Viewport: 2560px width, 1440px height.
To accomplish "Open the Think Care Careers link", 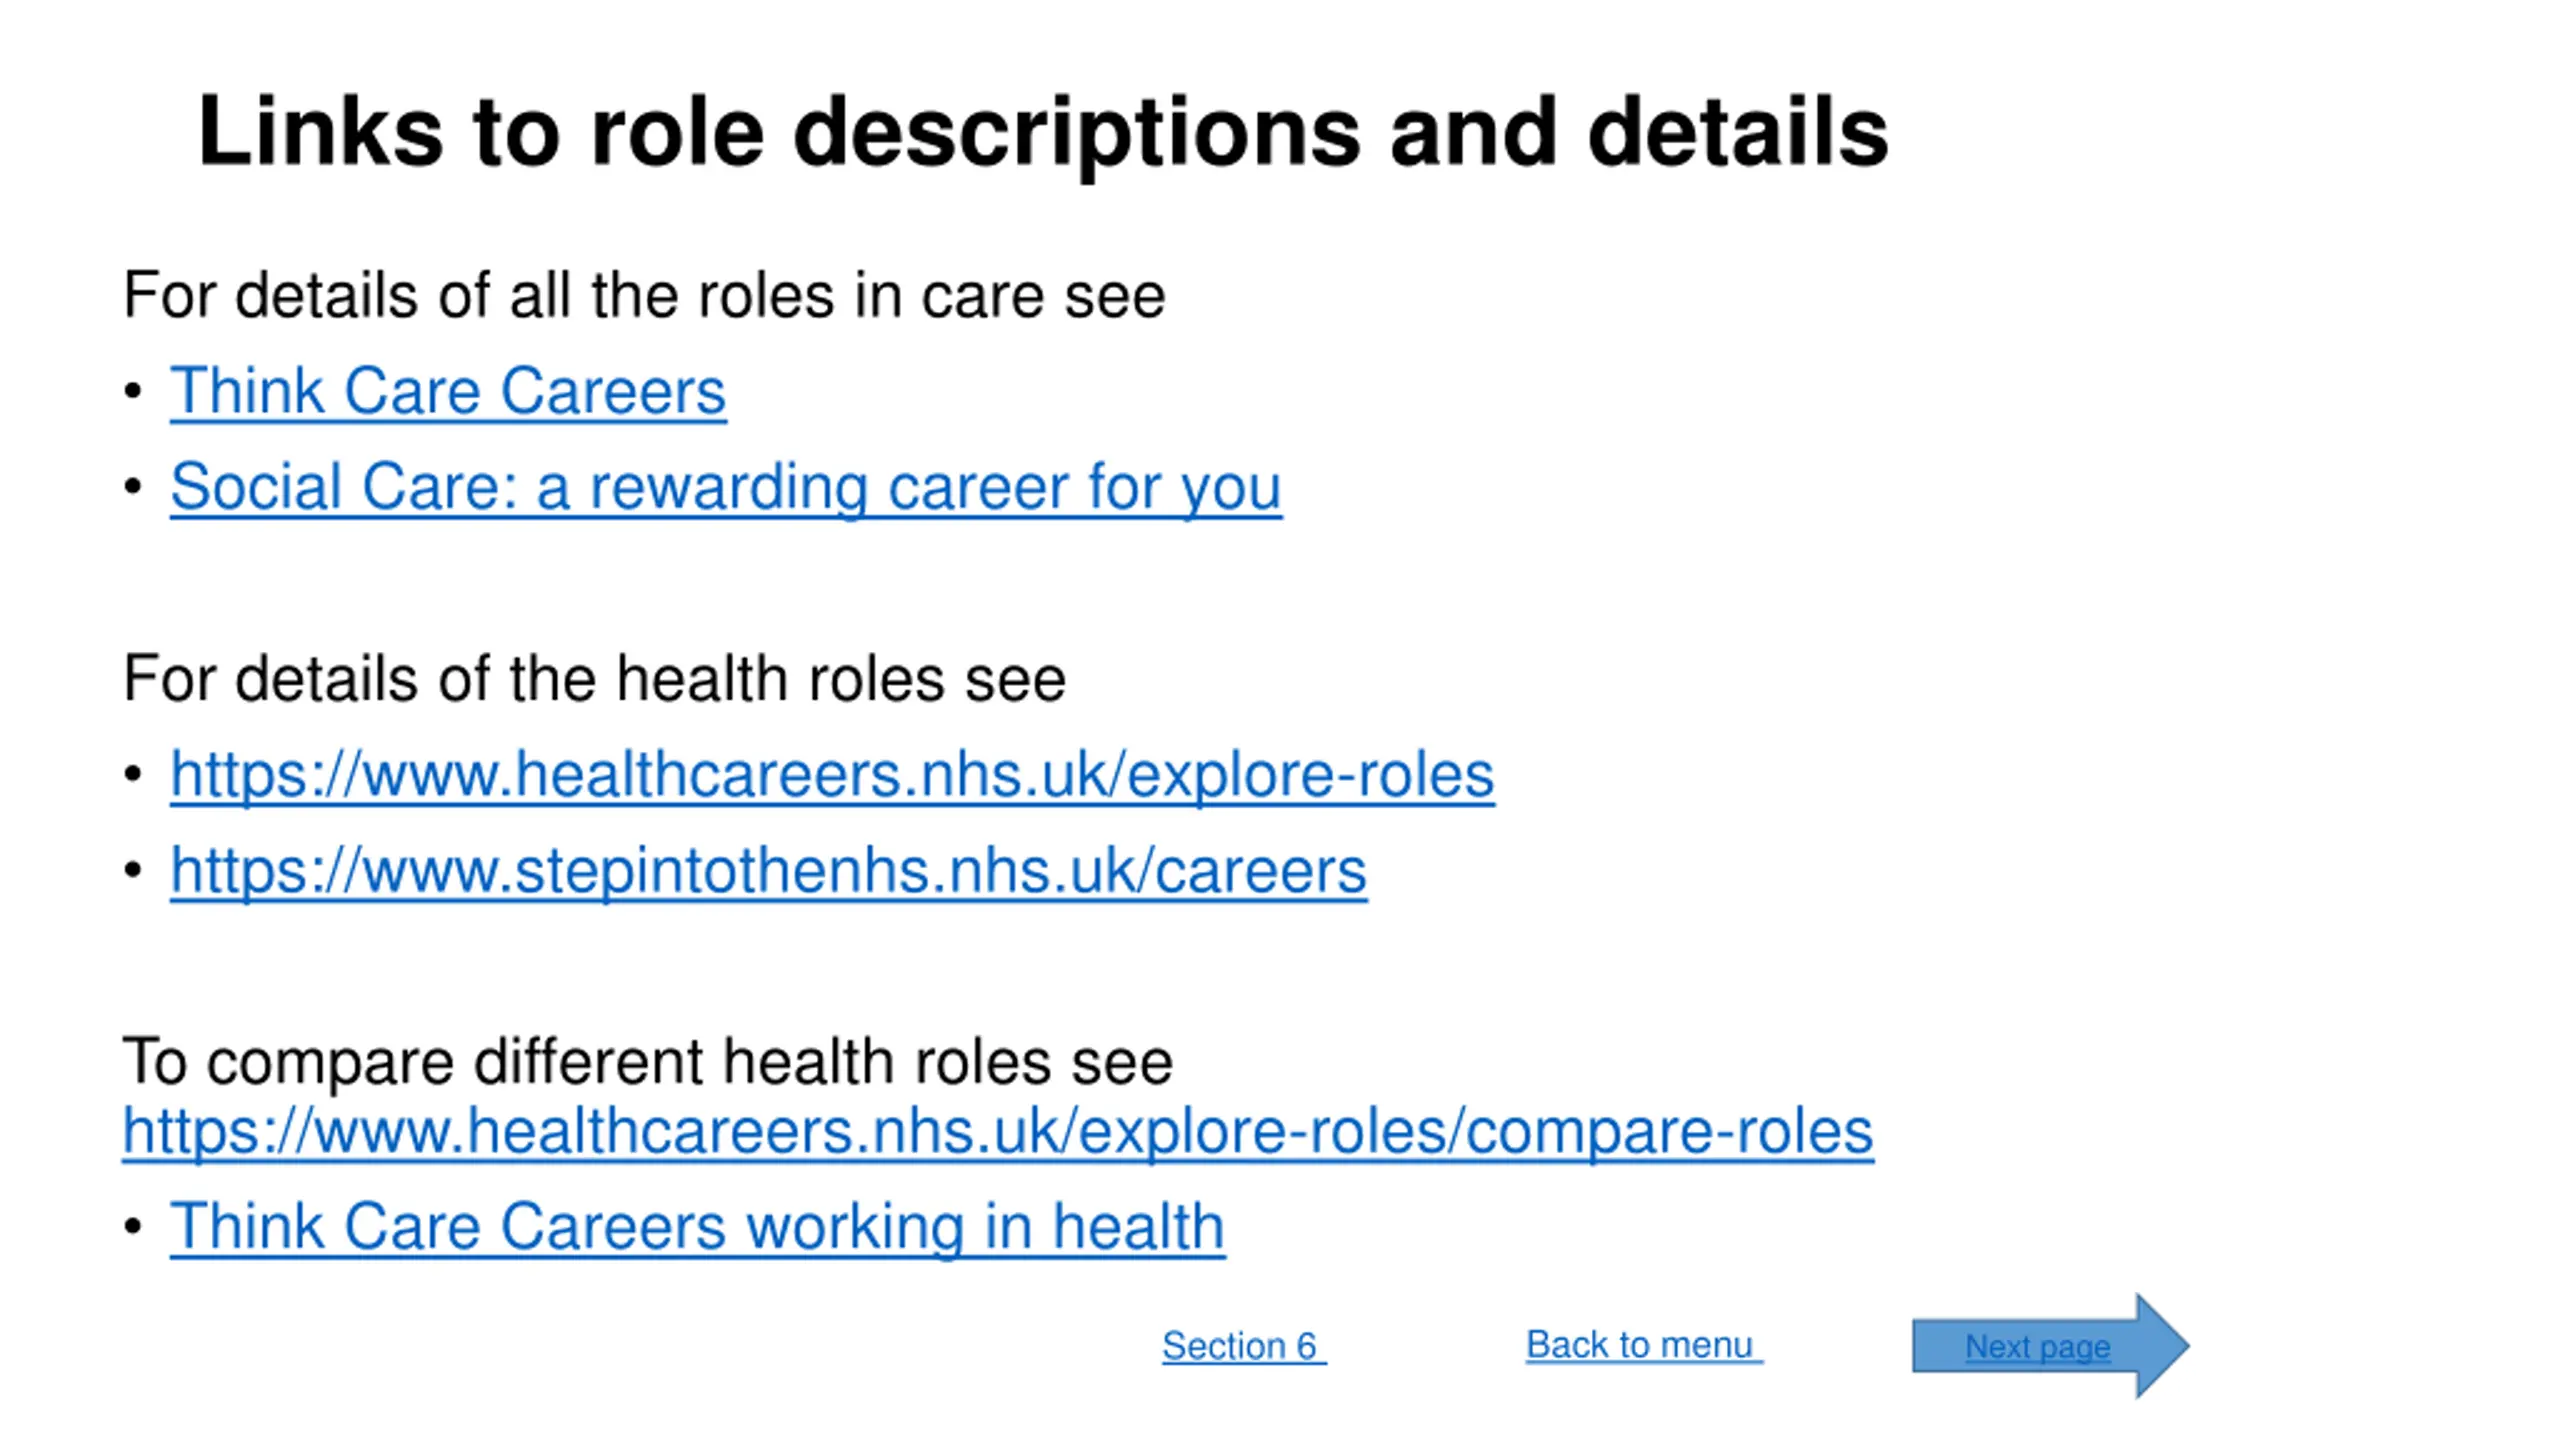I will [x=448, y=390].
